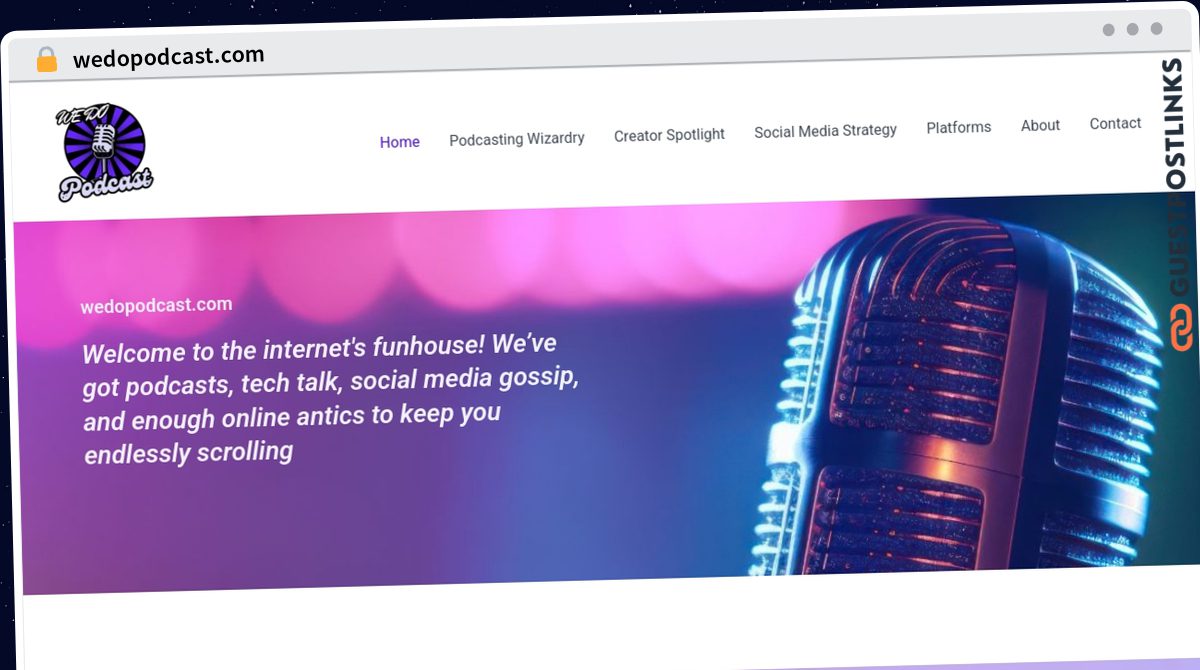The height and width of the screenshot is (670, 1200).
Task: Open the Contact page
Action: [1115, 123]
